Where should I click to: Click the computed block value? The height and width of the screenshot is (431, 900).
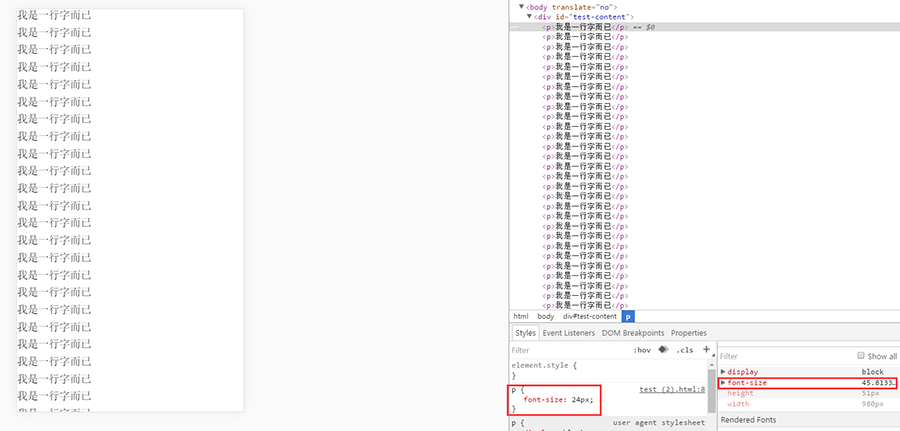[872, 372]
